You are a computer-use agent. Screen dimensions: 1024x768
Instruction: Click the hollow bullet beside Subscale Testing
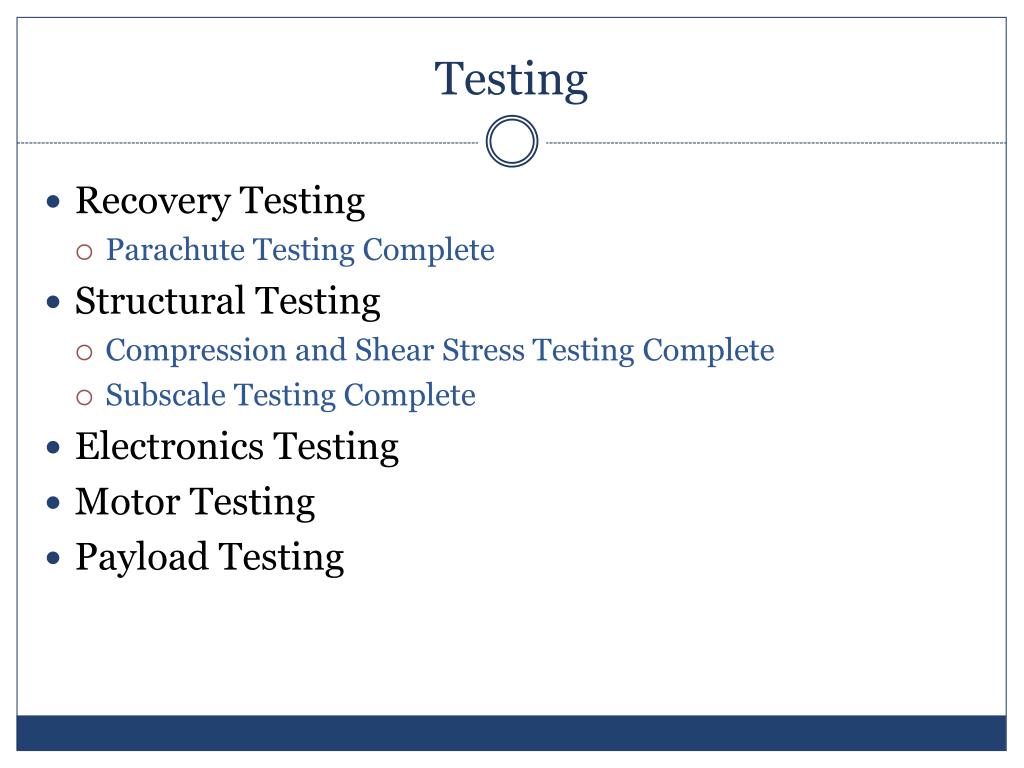(85, 396)
